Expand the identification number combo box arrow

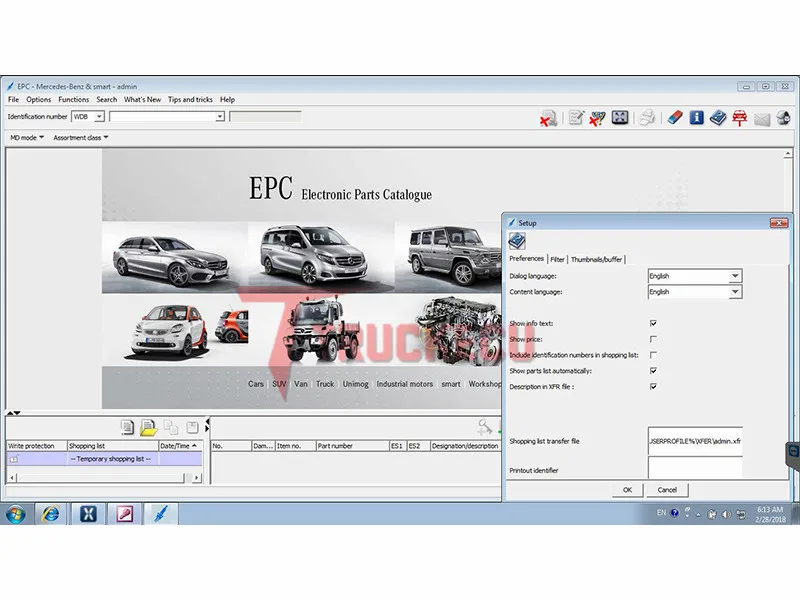tap(219, 117)
